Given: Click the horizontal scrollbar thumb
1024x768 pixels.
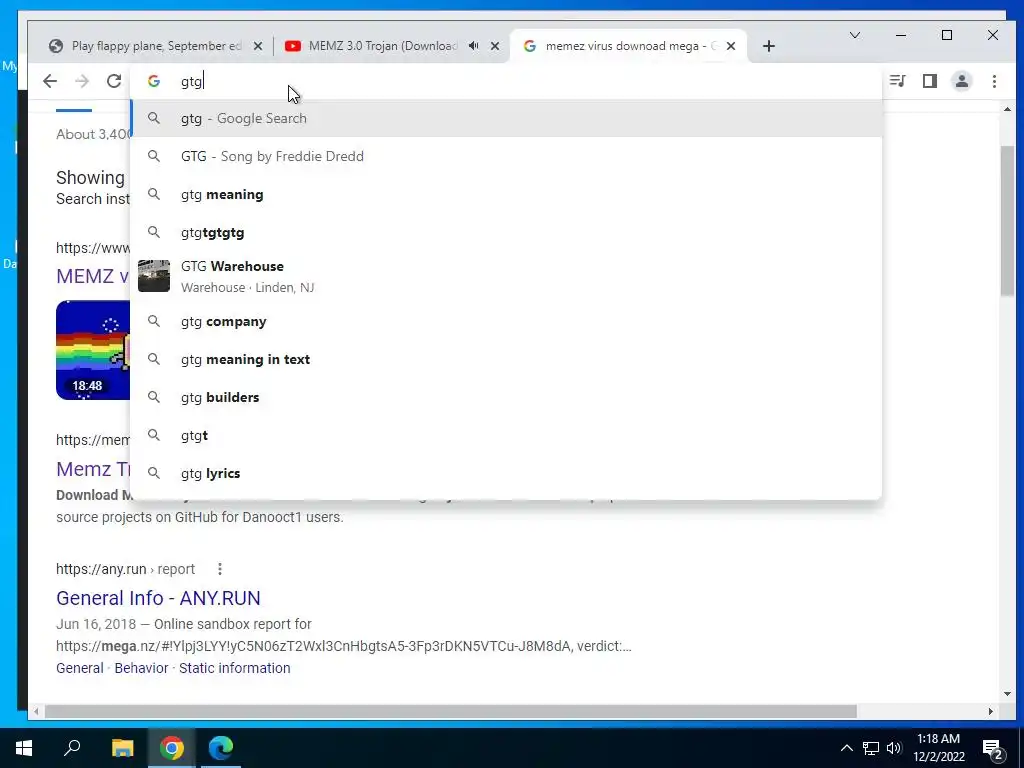Looking at the screenshot, I should point(451,711).
